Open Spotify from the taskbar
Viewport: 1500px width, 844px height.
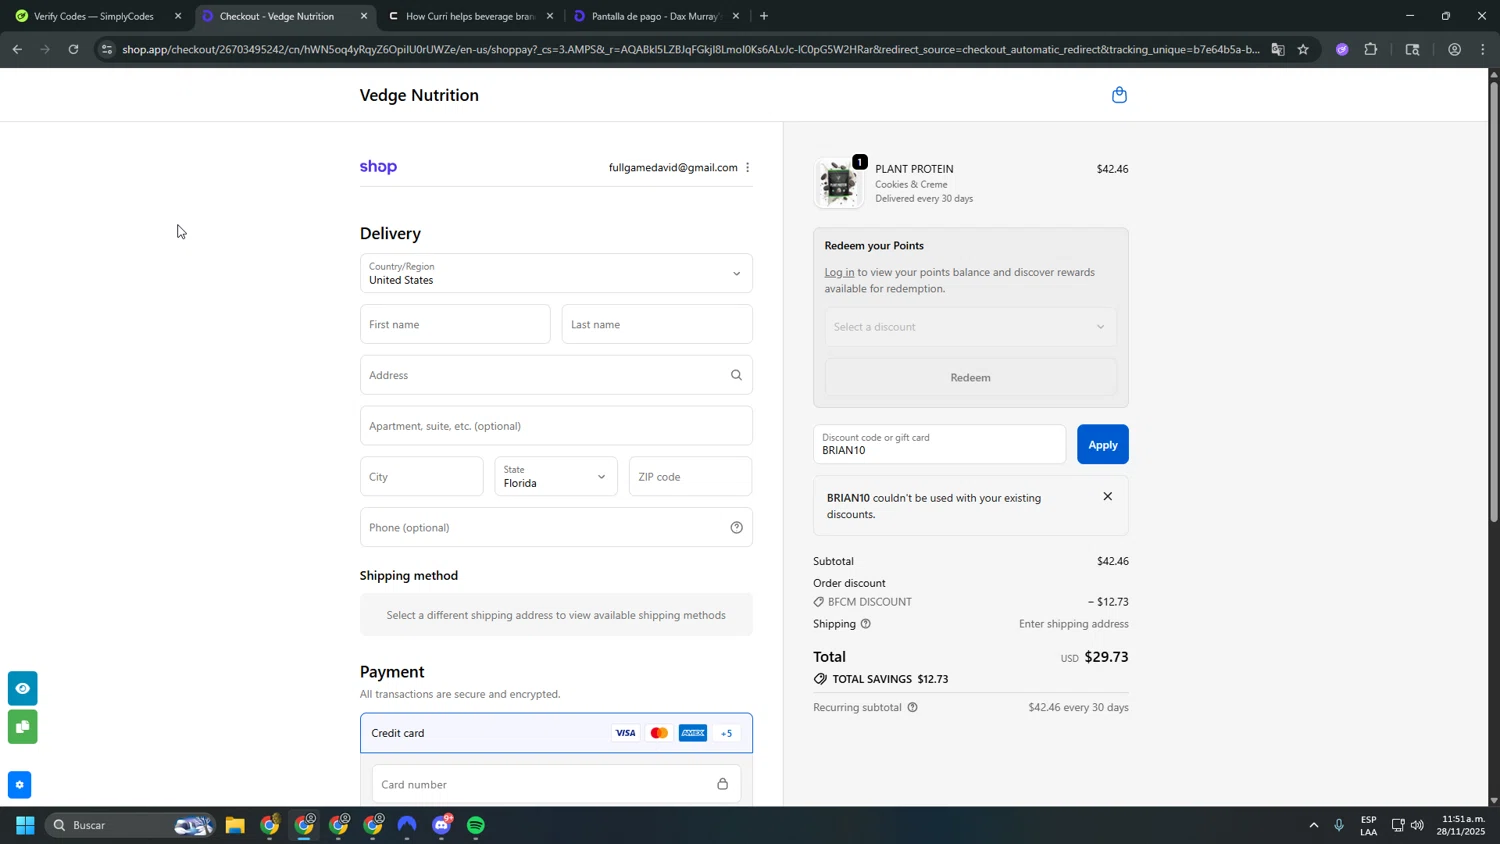coord(476,825)
